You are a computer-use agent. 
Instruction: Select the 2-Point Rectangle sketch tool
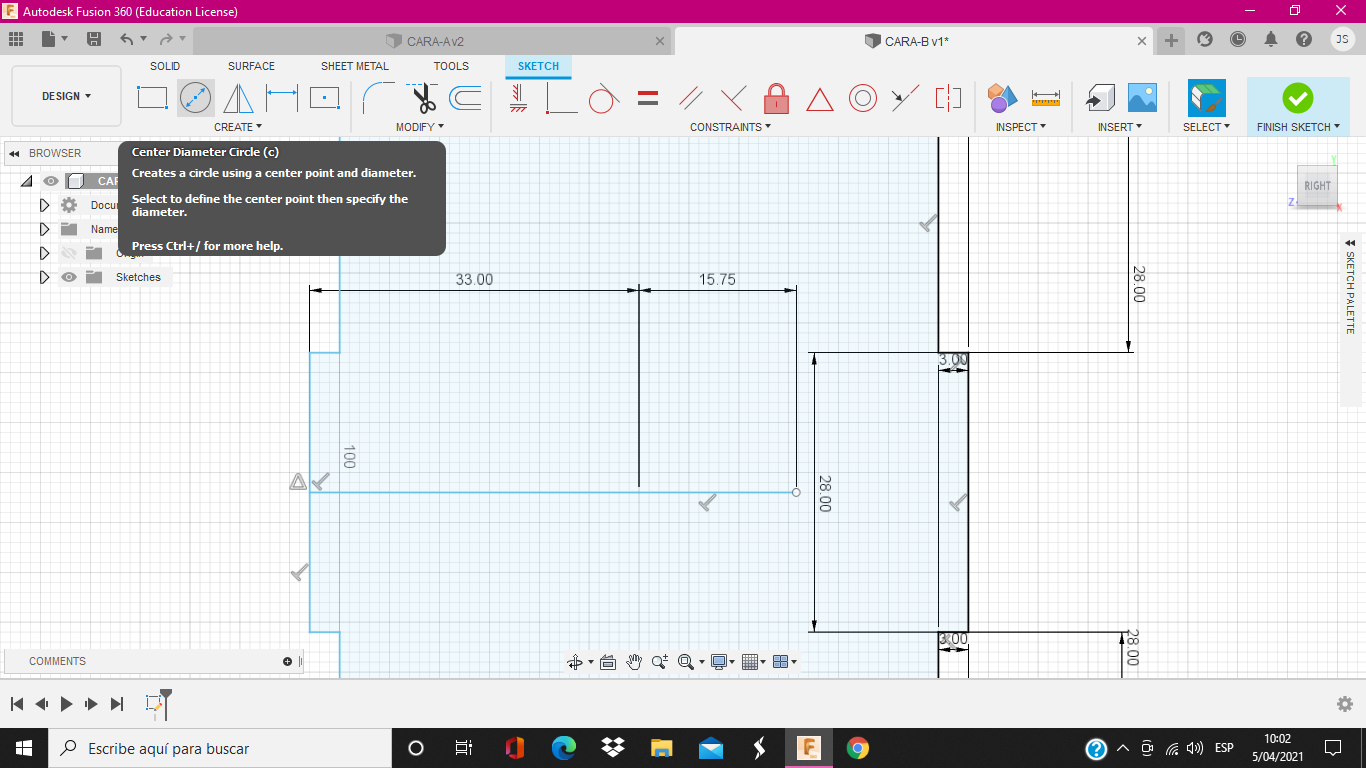[152, 98]
